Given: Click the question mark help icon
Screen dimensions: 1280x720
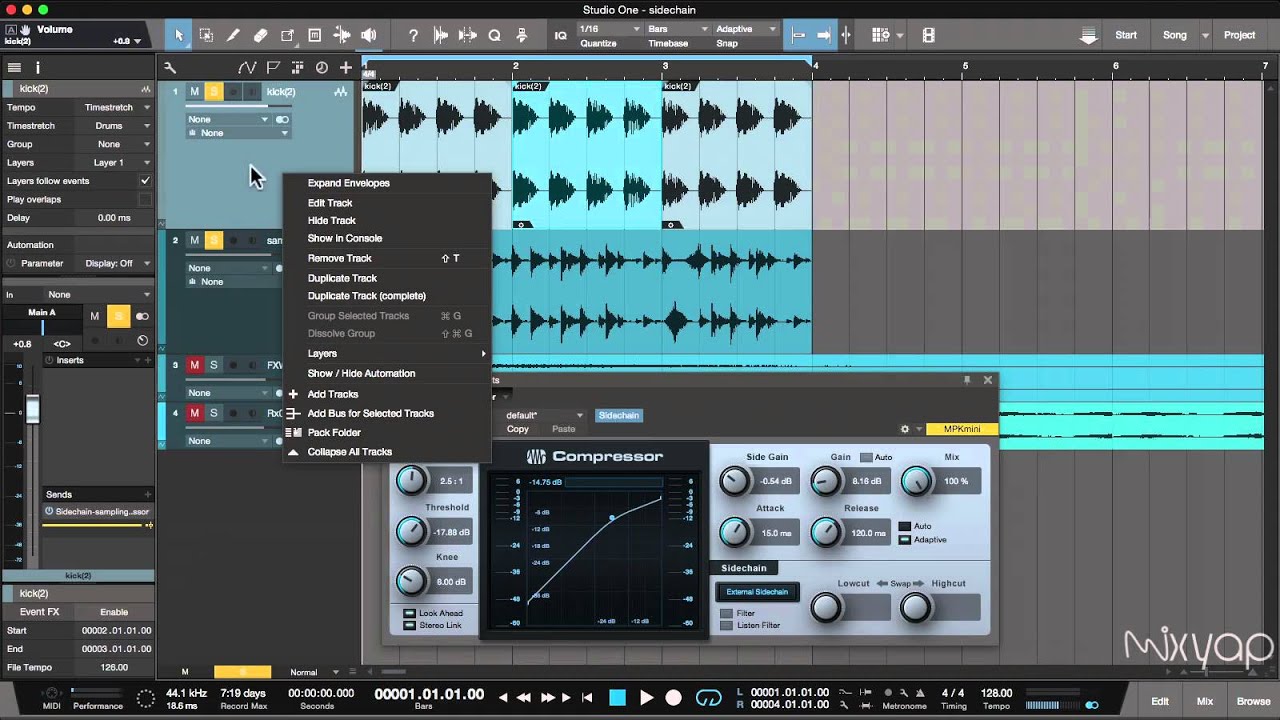Looking at the screenshot, I should pos(413,35).
